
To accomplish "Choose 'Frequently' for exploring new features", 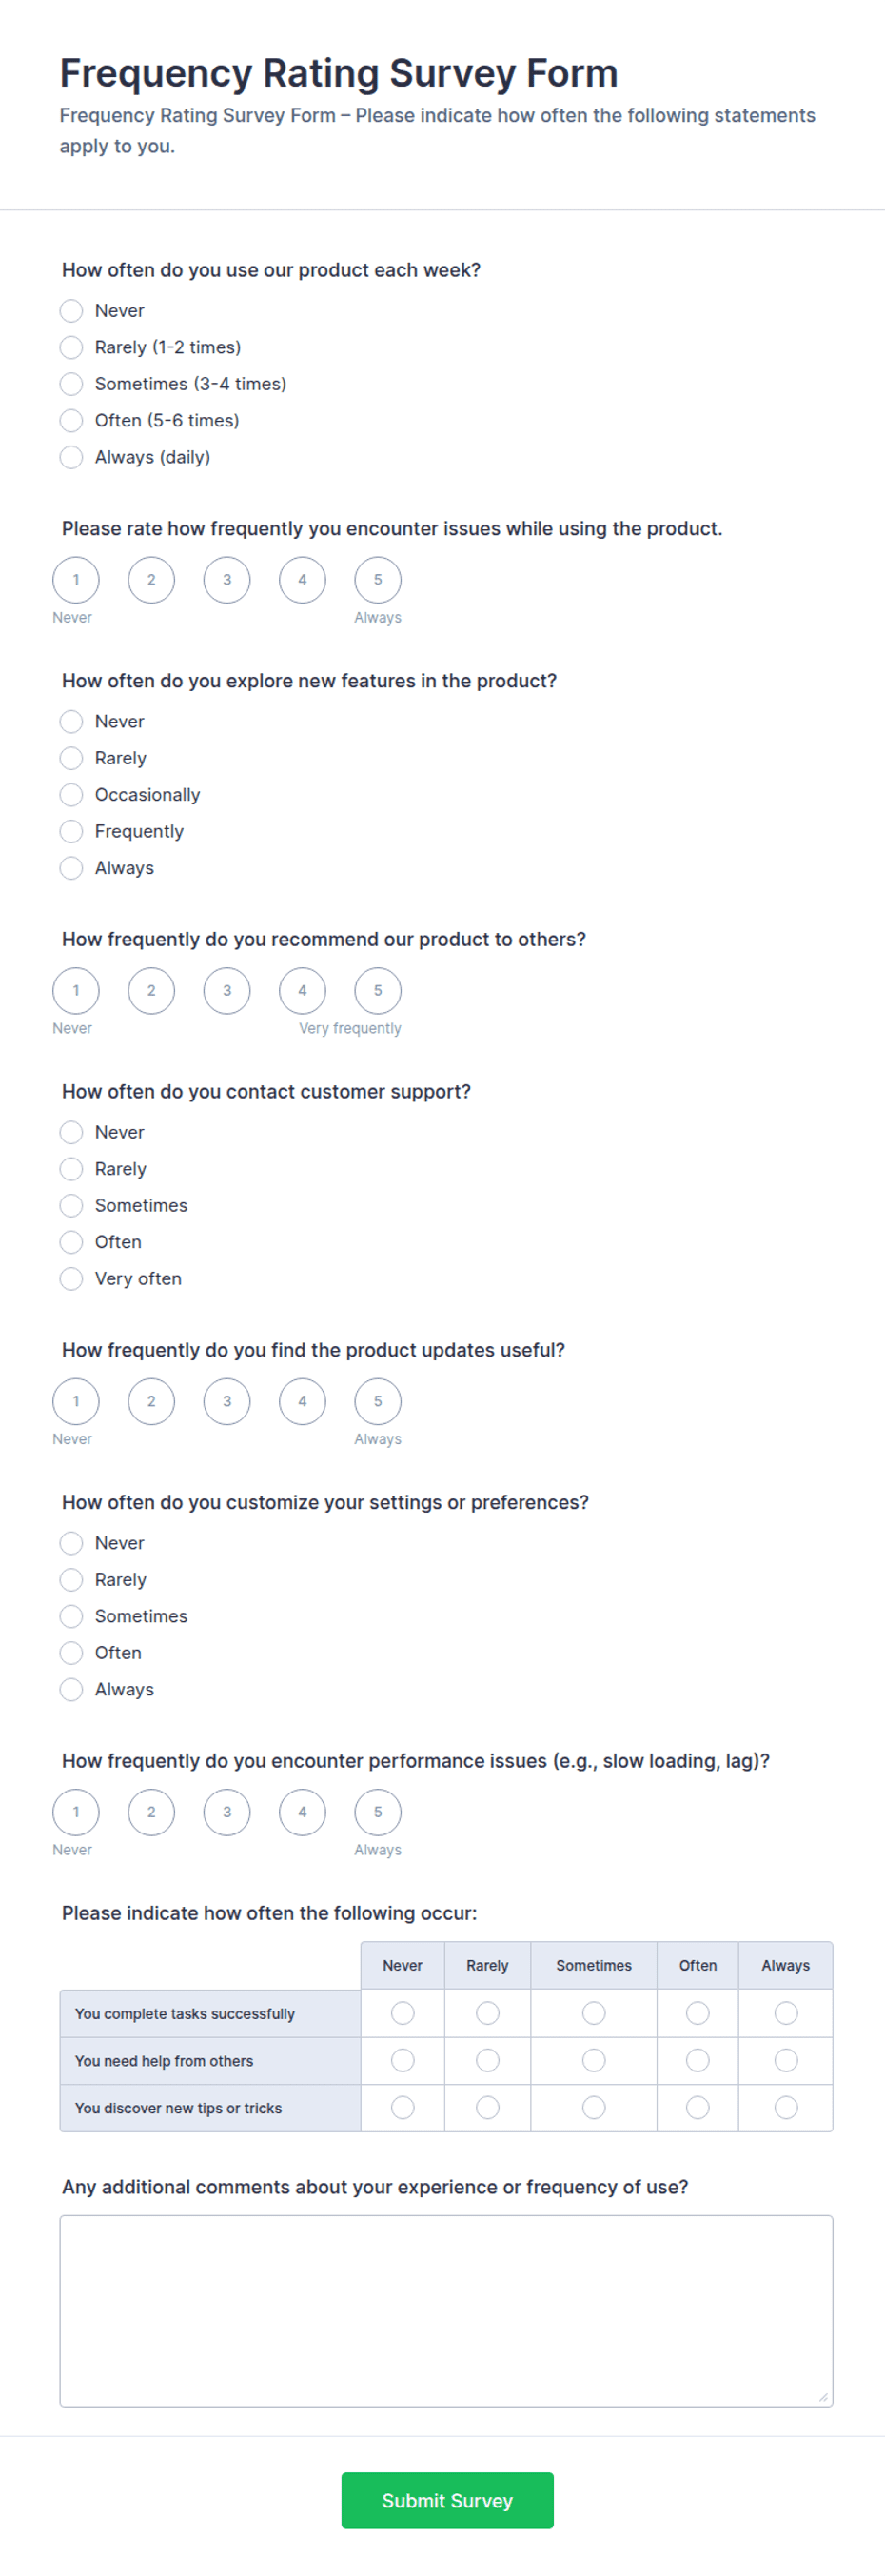I will click(x=71, y=831).
